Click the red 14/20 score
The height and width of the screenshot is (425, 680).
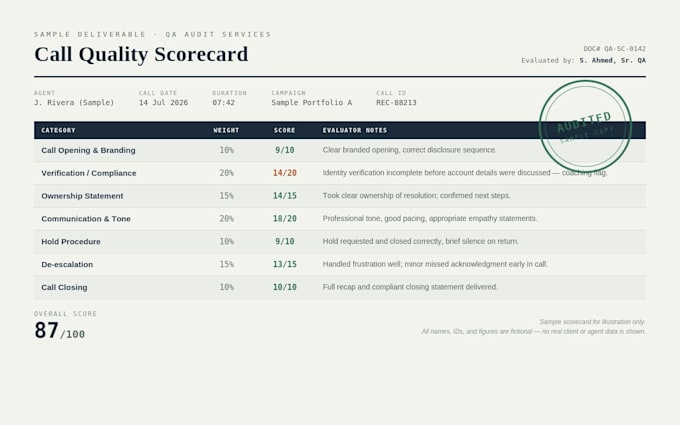pyautogui.click(x=284, y=173)
